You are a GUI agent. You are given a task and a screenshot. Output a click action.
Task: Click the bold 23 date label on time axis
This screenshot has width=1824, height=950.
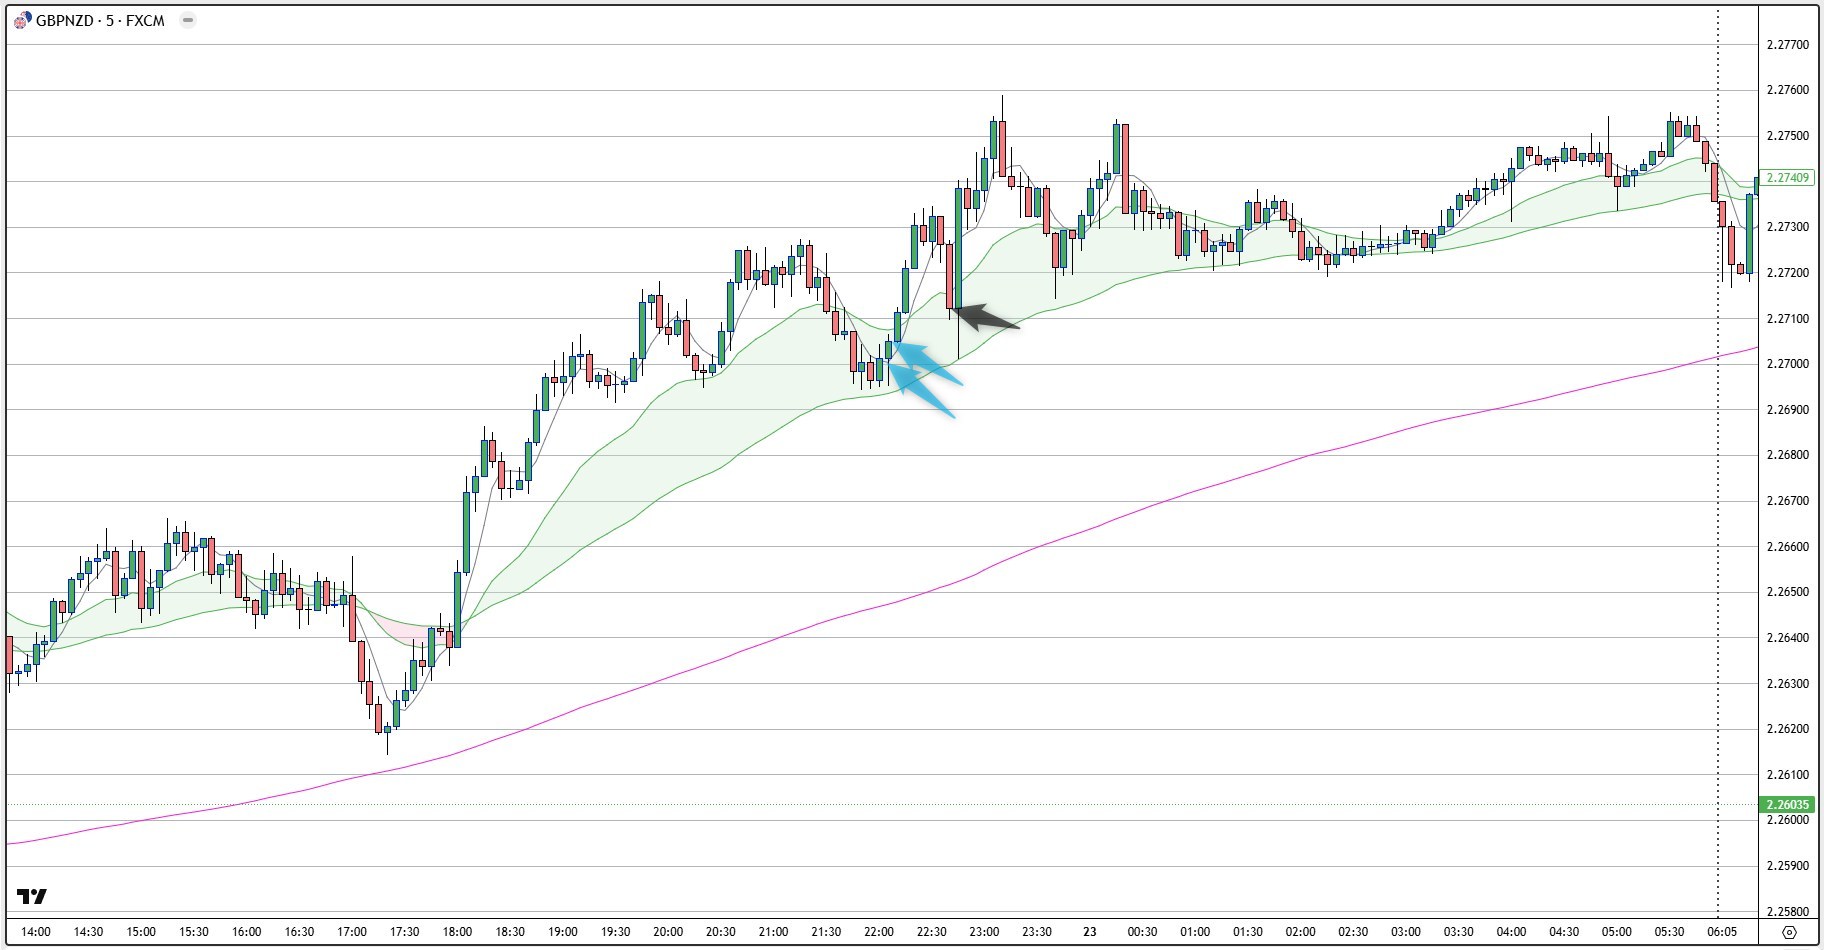pos(1089,932)
